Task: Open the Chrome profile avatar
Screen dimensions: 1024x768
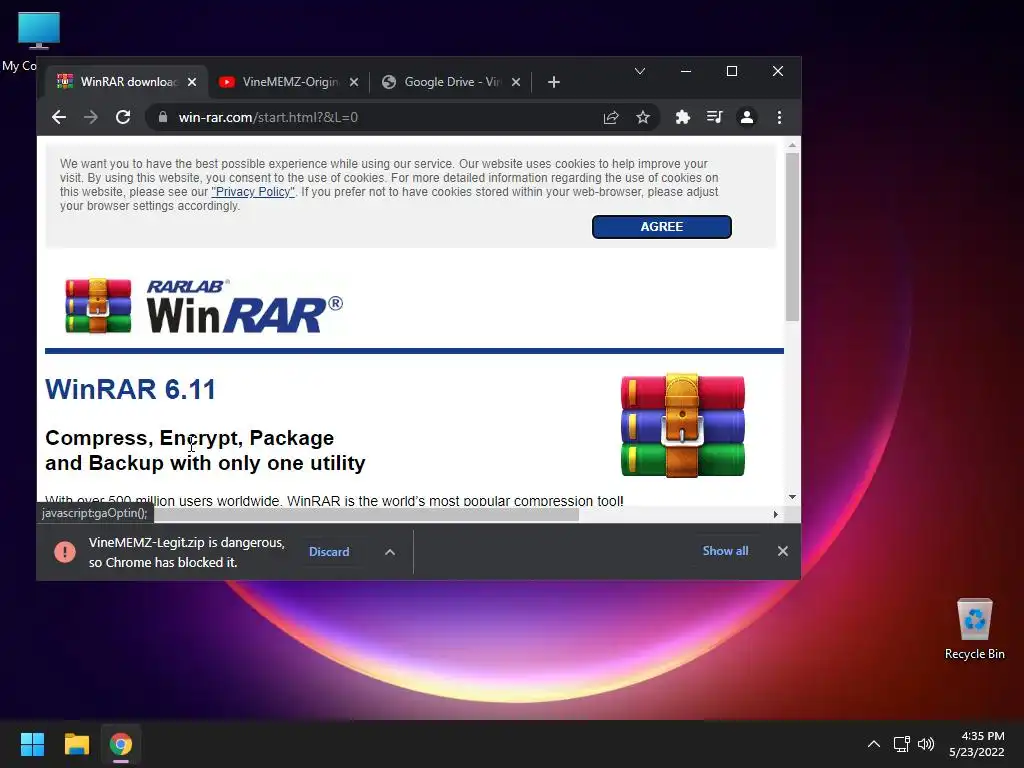Action: [x=746, y=118]
